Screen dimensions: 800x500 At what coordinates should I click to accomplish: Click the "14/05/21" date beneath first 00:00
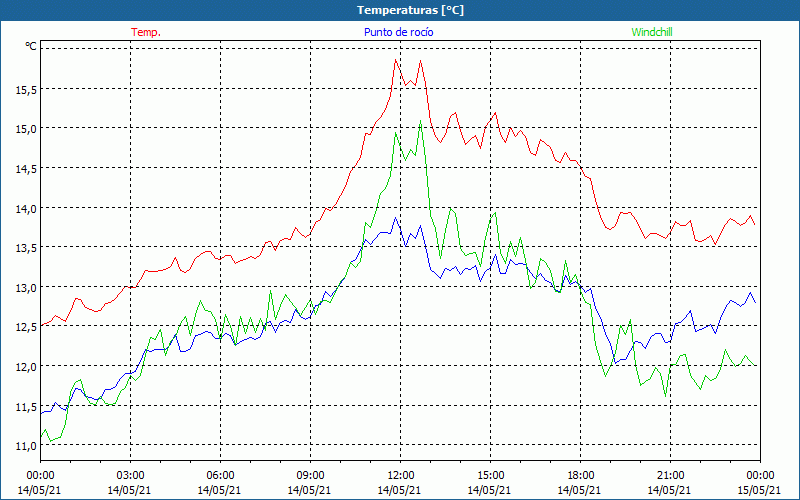(40, 490)
